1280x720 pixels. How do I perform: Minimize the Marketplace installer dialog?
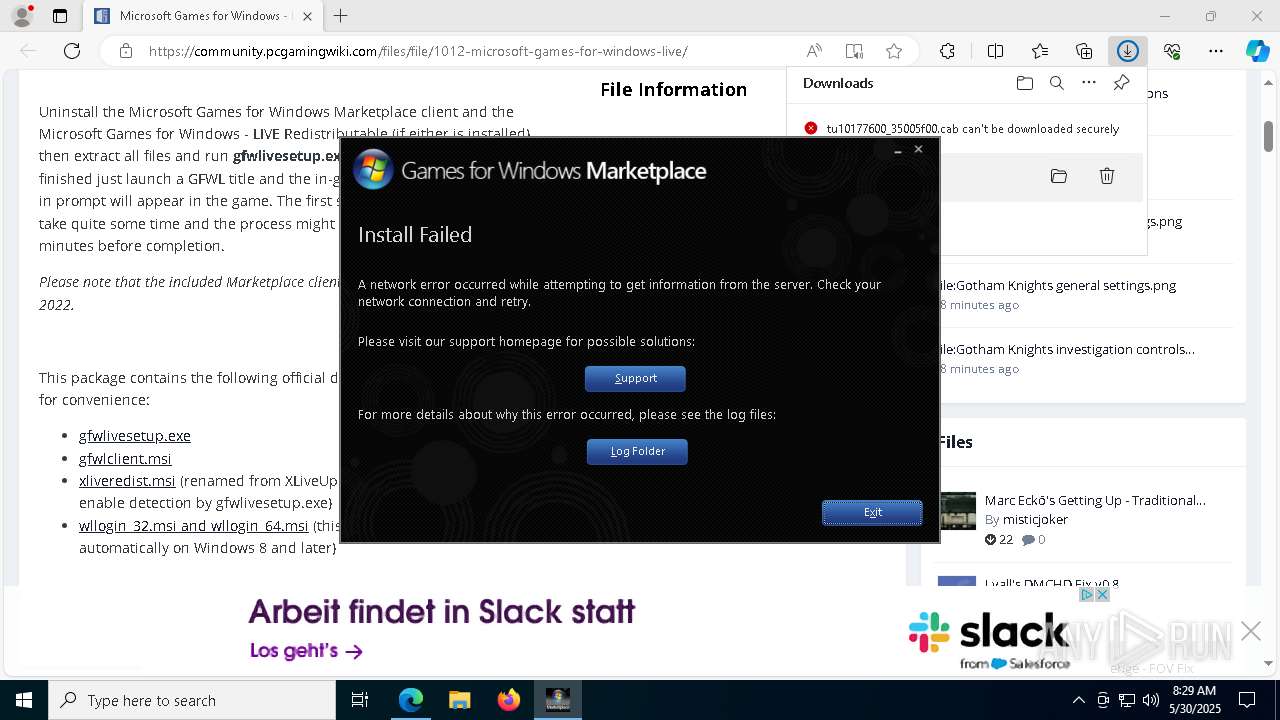(x=898, y=150)
